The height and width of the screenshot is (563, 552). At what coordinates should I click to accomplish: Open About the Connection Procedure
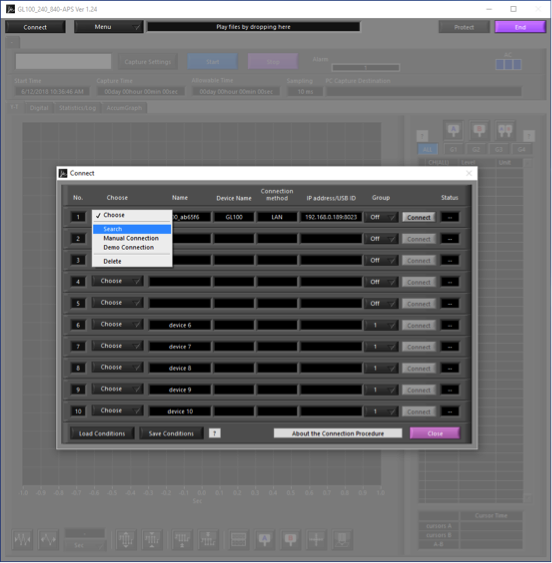[338, 433]
